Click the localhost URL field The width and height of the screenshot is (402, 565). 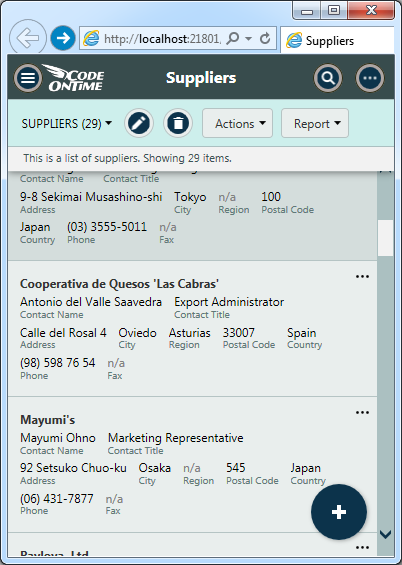[x=162, y=38]
